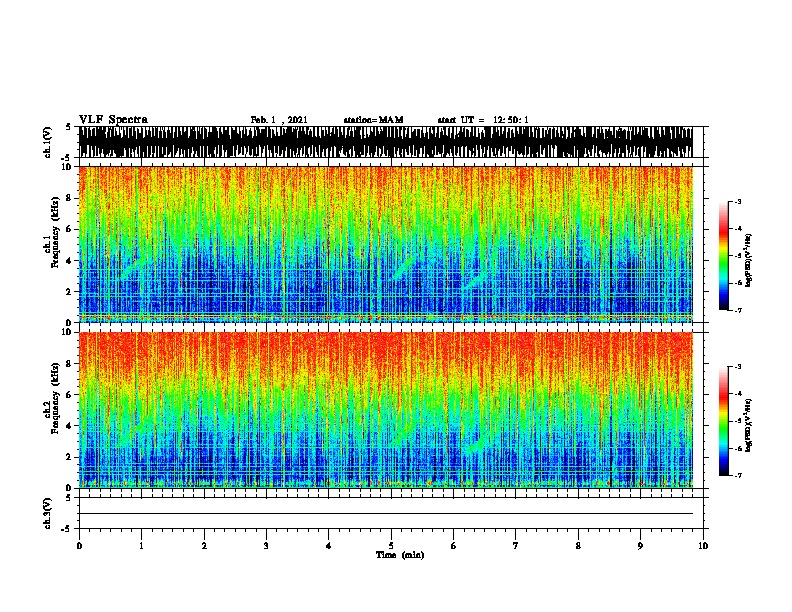Image resolution: width=792 pixels, height=612 pixels.
Task: Click the "Time (min)" x-axis label
Action: pyautogui.click(x=400, y=555)
